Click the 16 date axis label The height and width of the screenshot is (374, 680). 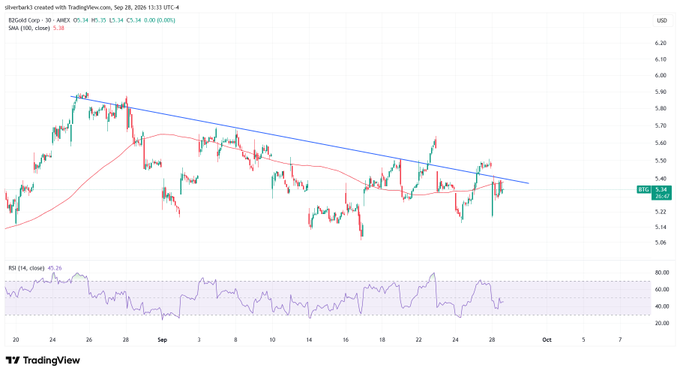[x=346, y=340]
